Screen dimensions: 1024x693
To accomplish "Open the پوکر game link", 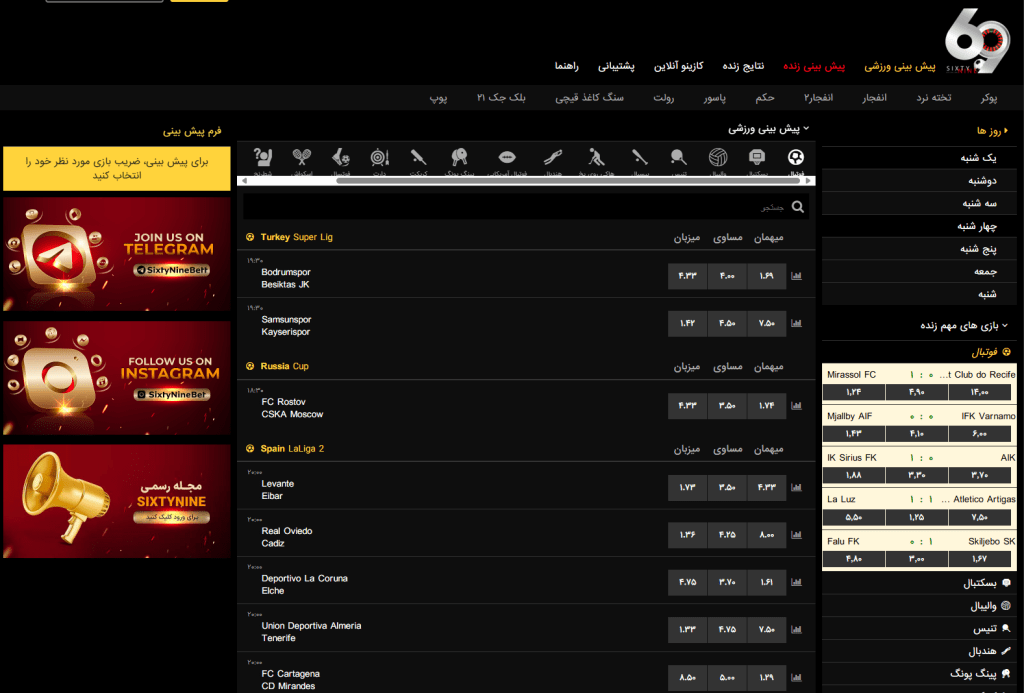I will 989,97.
